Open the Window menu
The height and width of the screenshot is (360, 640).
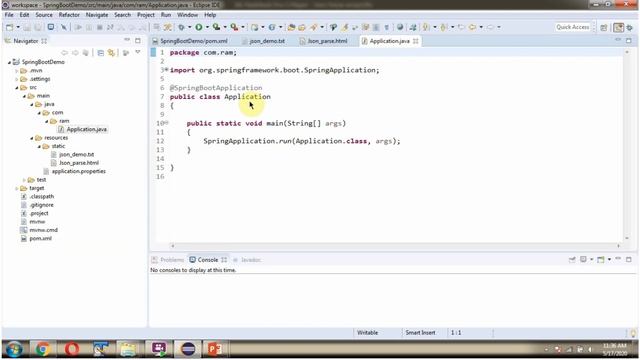(x=187, y=15)
